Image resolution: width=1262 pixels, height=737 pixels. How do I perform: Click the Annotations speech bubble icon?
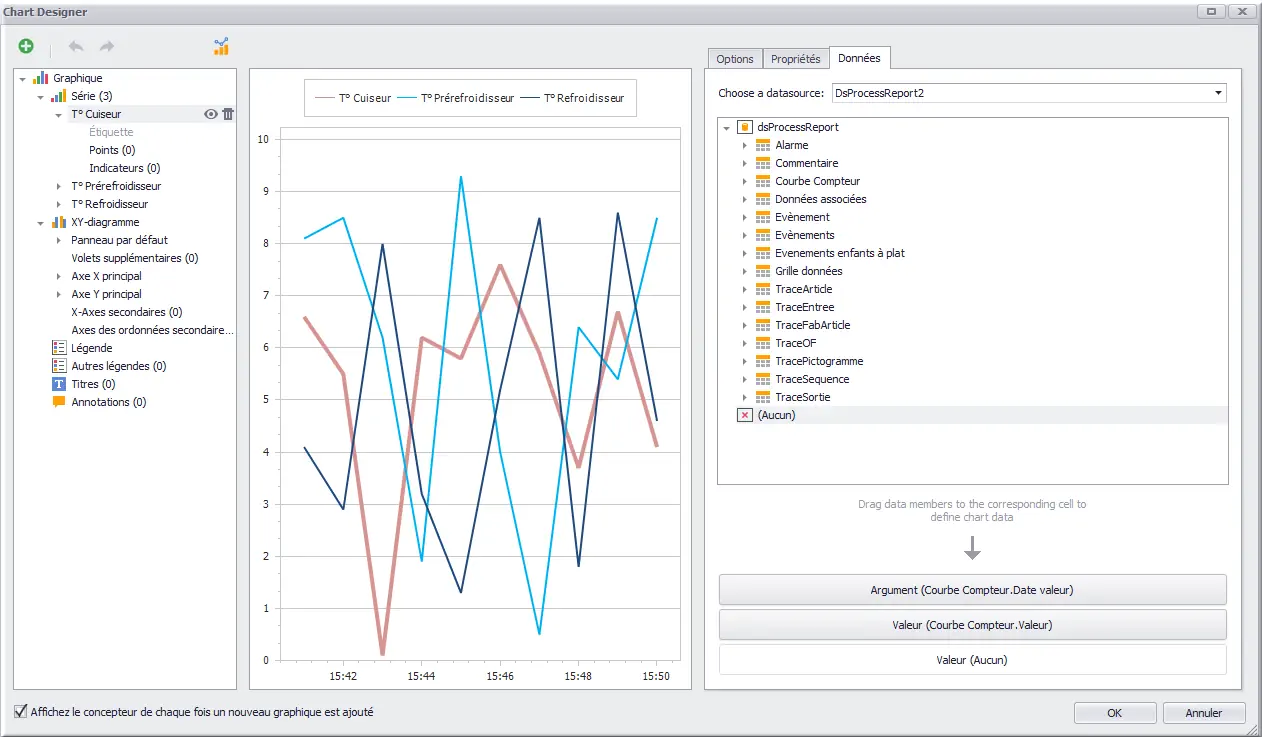point(59,402)
